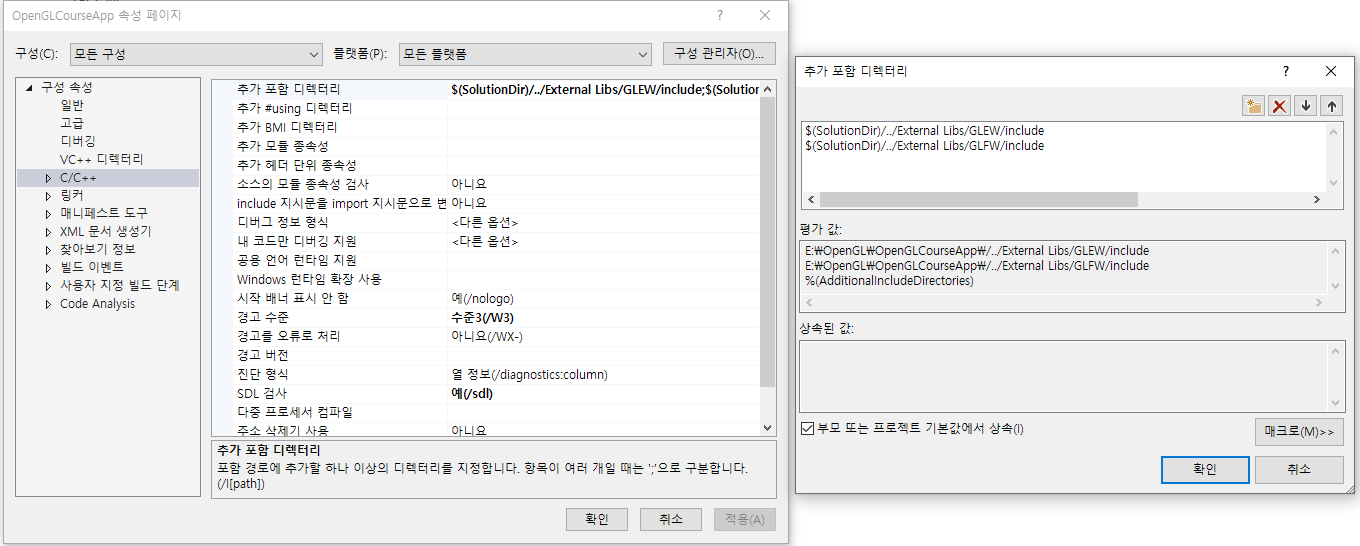Click the evaluated %(AdditionalIncludeDirectories) line

tap(889, 281)
